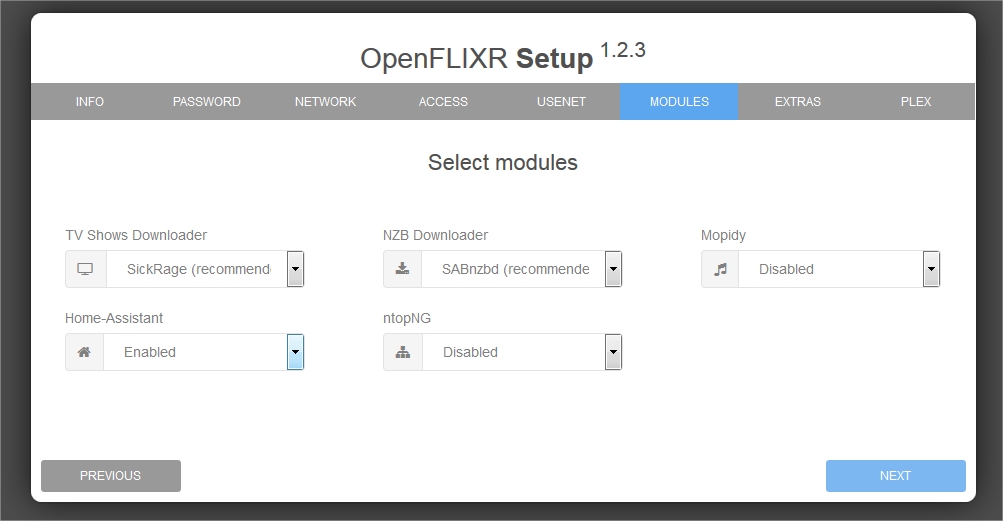Open the NZB Downloader dropdown arrow

point(613,269)
